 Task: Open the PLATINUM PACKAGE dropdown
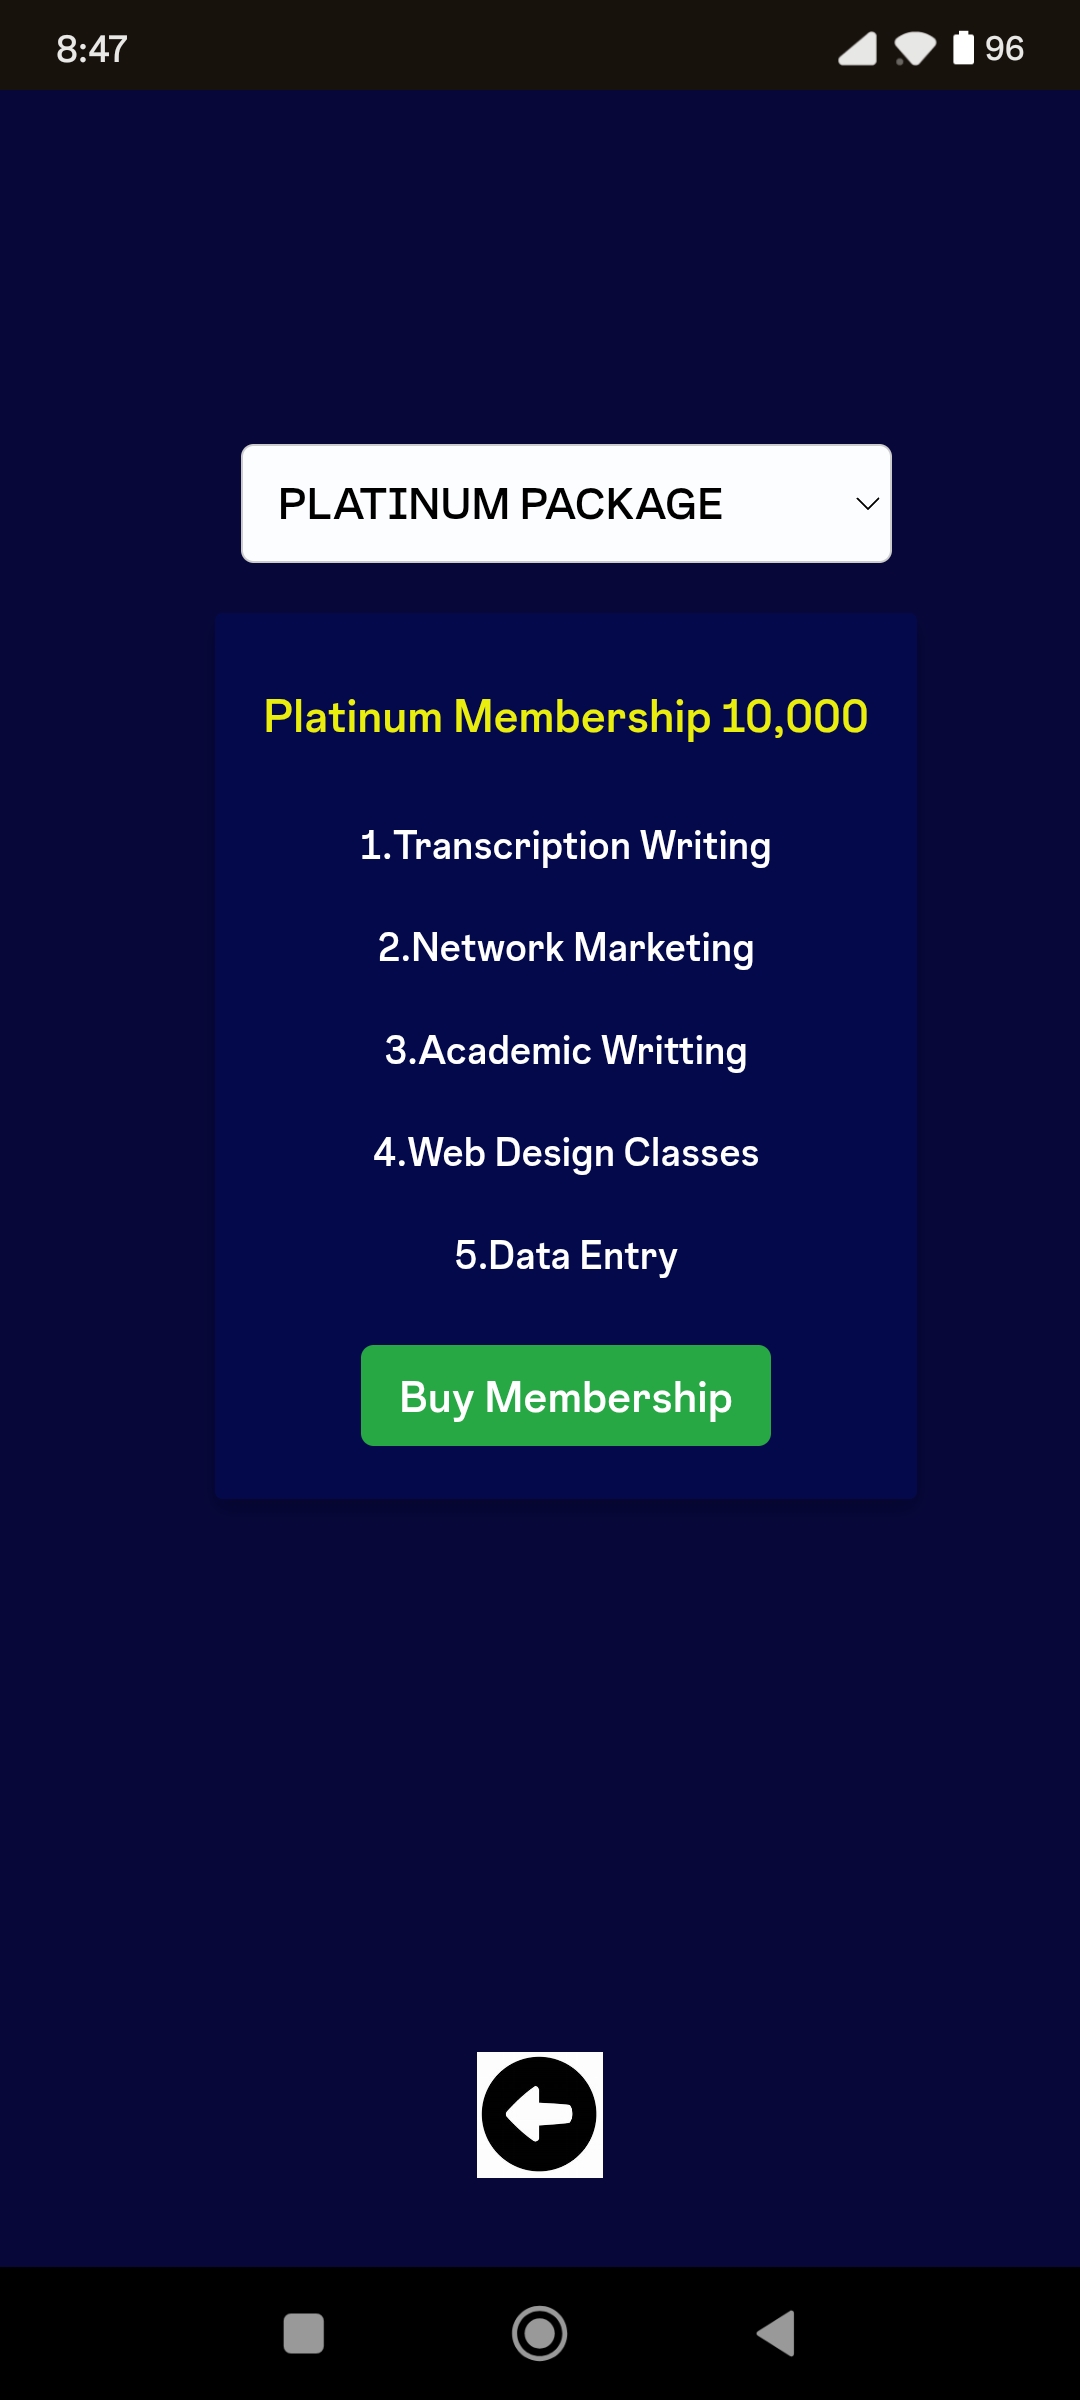coord(566,504)
